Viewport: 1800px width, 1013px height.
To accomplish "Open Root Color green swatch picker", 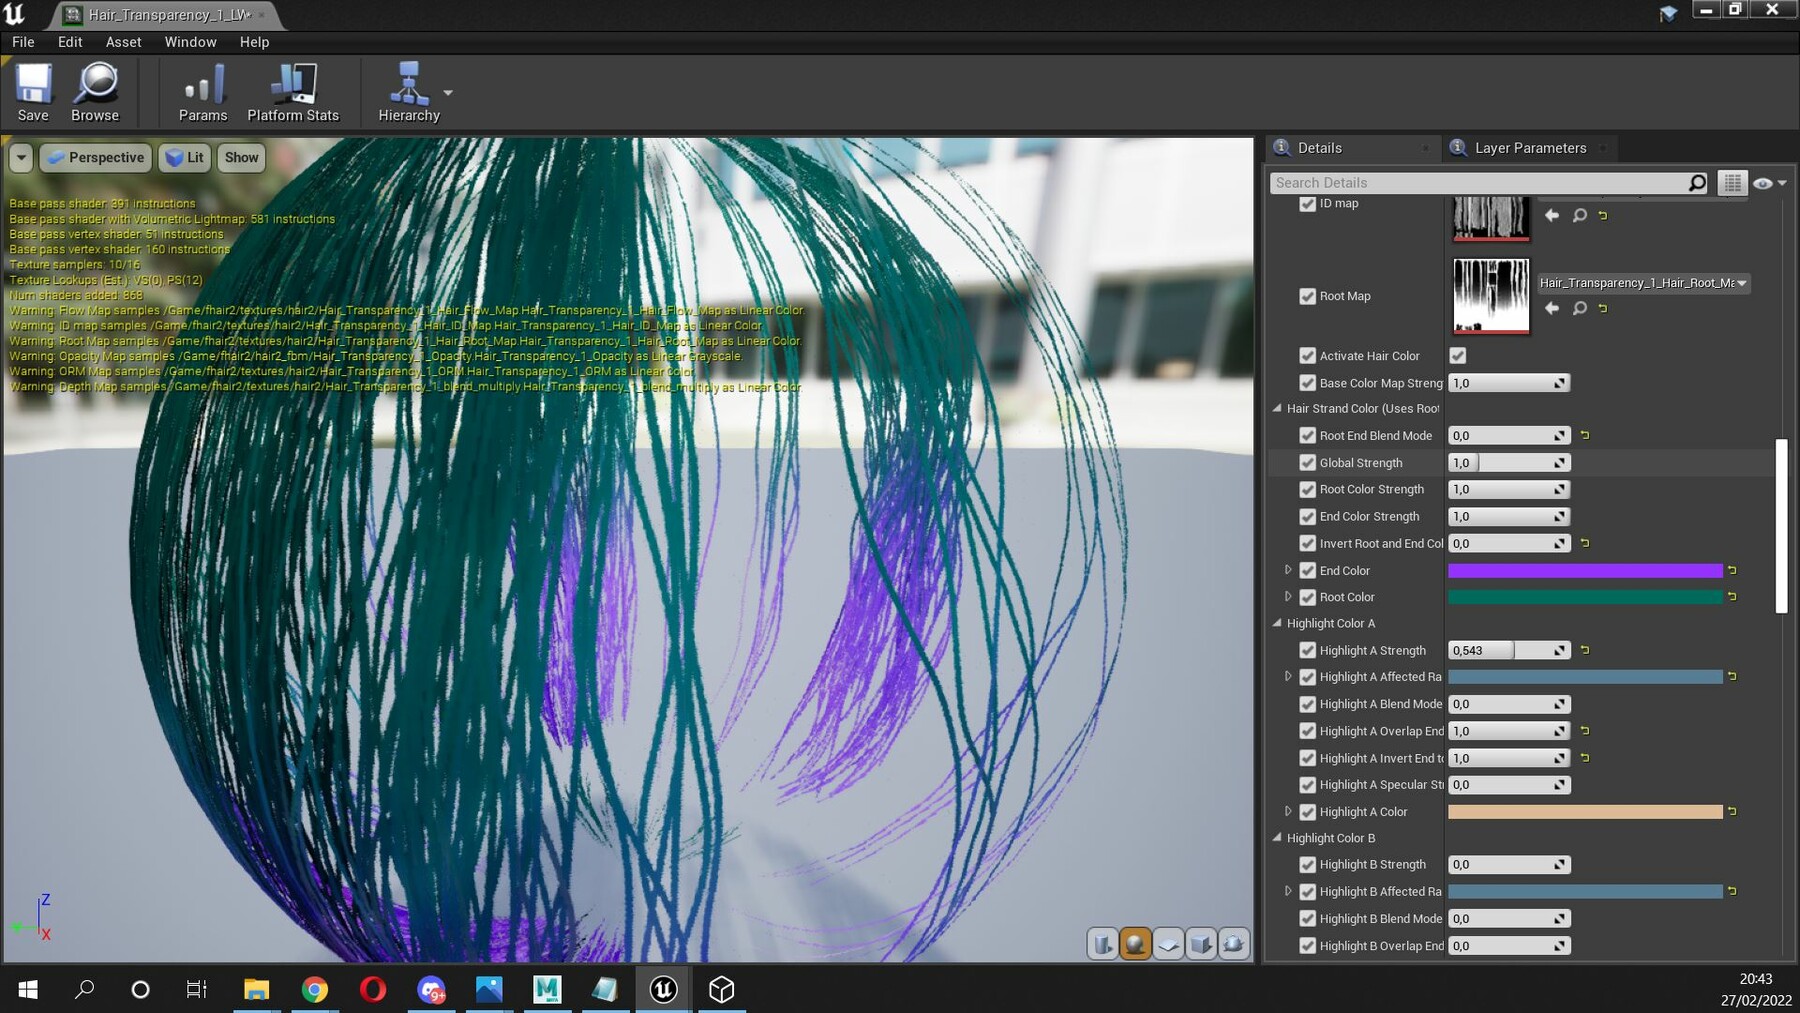I will pos(1585,597).
